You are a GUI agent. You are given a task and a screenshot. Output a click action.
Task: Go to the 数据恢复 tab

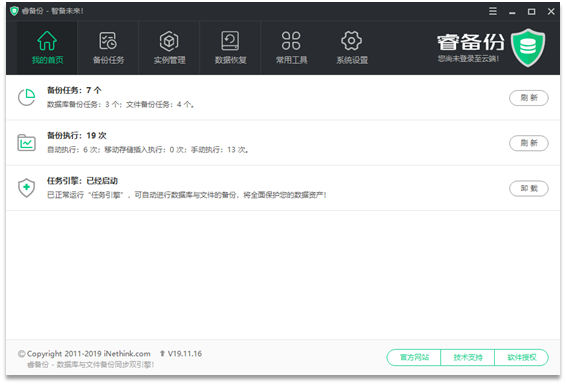pyautogui.click(x=230, y=48)
